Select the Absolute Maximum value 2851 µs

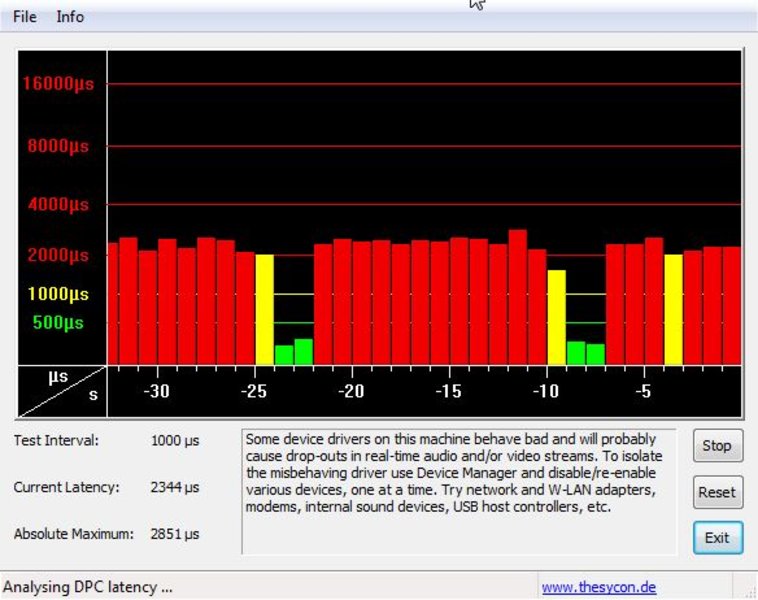click(175, 534)
